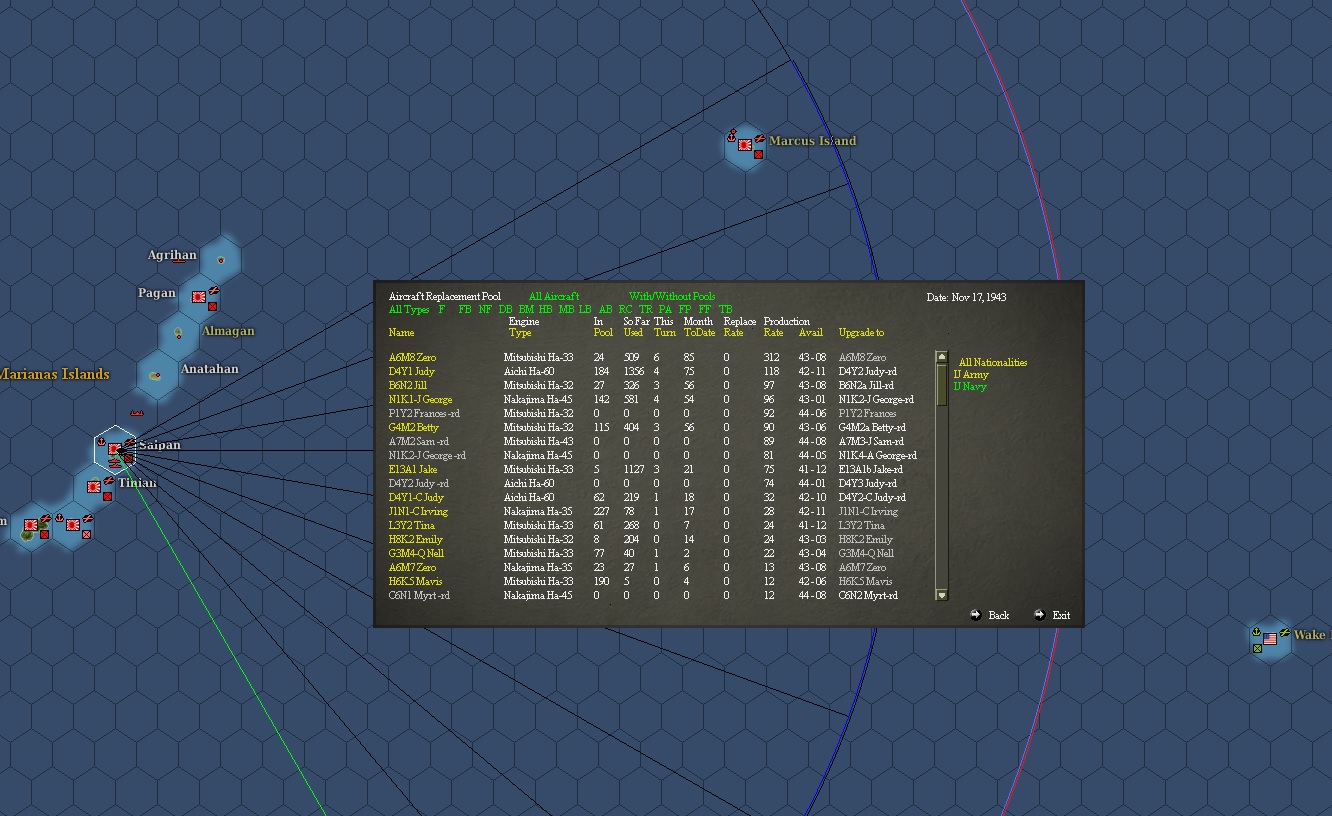The image size is (1332, 816).
Task: Click the Marcus Island airfield icon
Action: click(759, 139)
